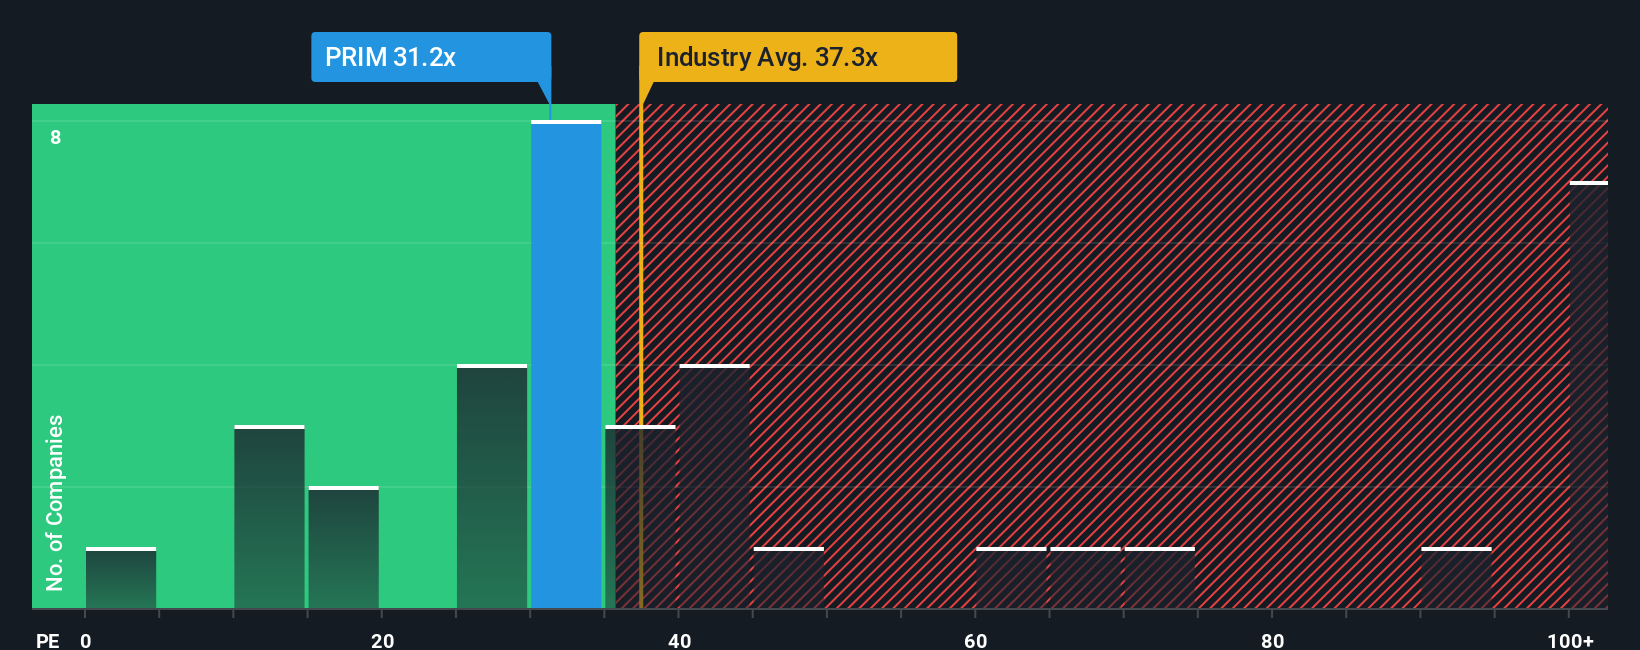Click the '80' x-axis tick label
Image resolution: width=1640 pixels, height=650 pixels.
[1272, 640]
